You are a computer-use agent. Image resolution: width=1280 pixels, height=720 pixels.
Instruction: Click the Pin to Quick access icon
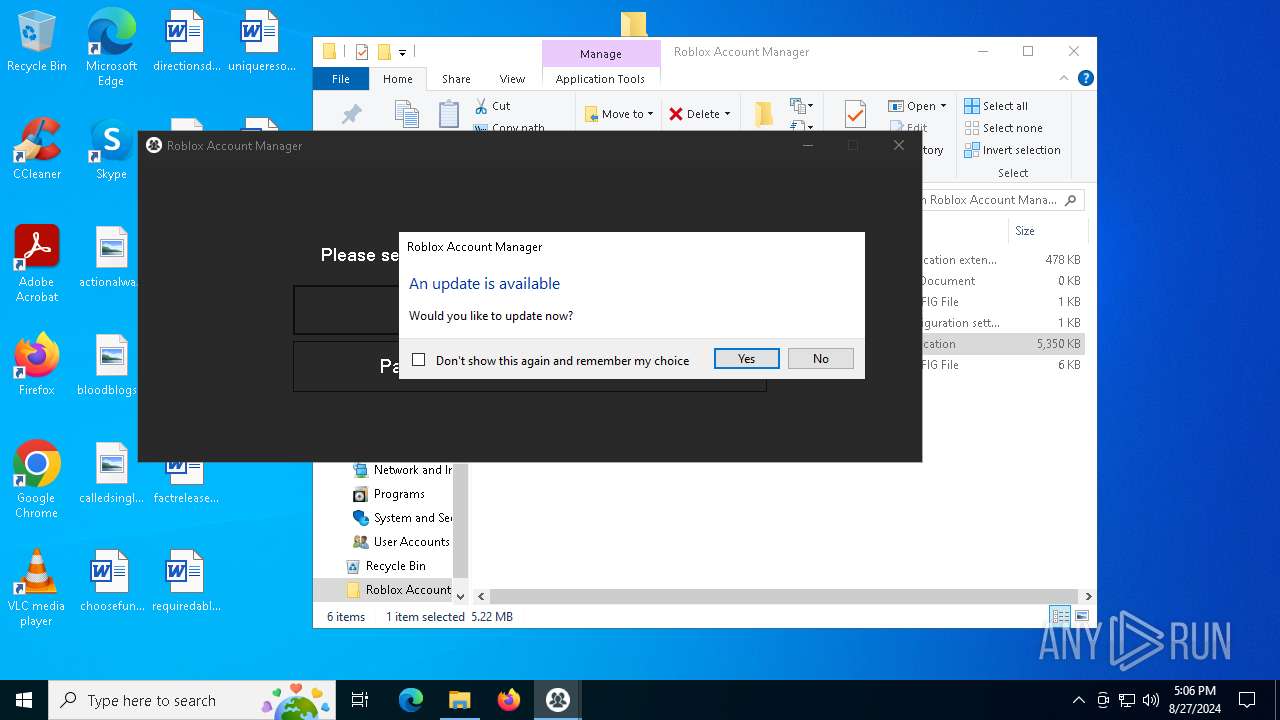tap(351, 114)
